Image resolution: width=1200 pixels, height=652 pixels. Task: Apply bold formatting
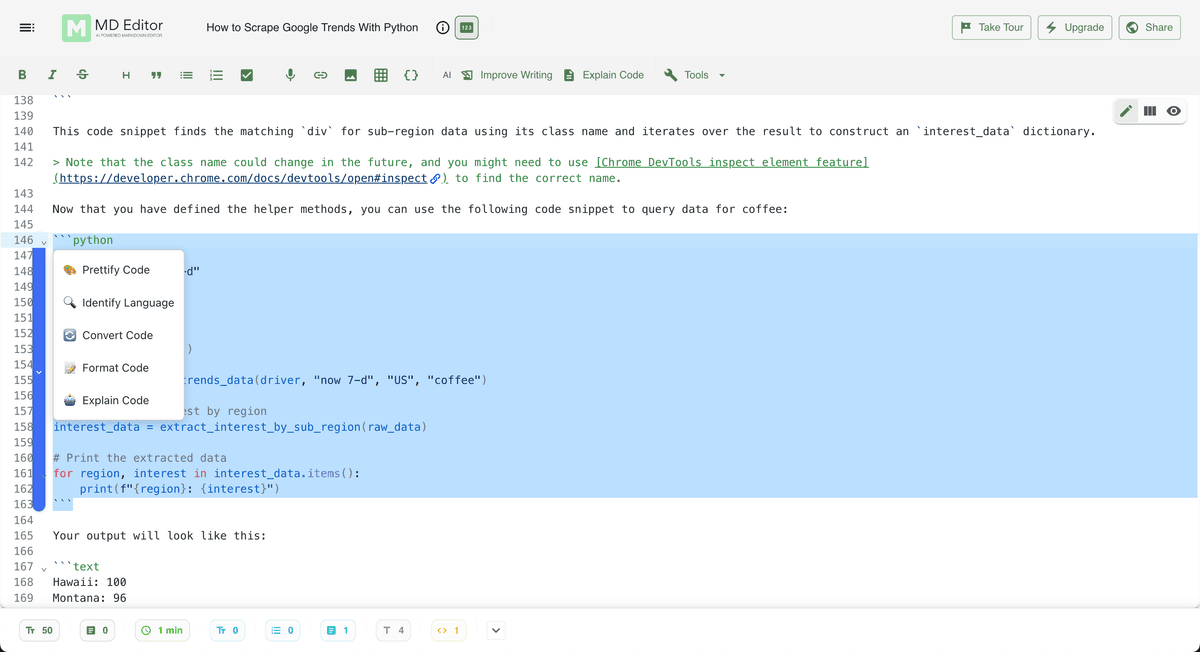tap(22, 75)
